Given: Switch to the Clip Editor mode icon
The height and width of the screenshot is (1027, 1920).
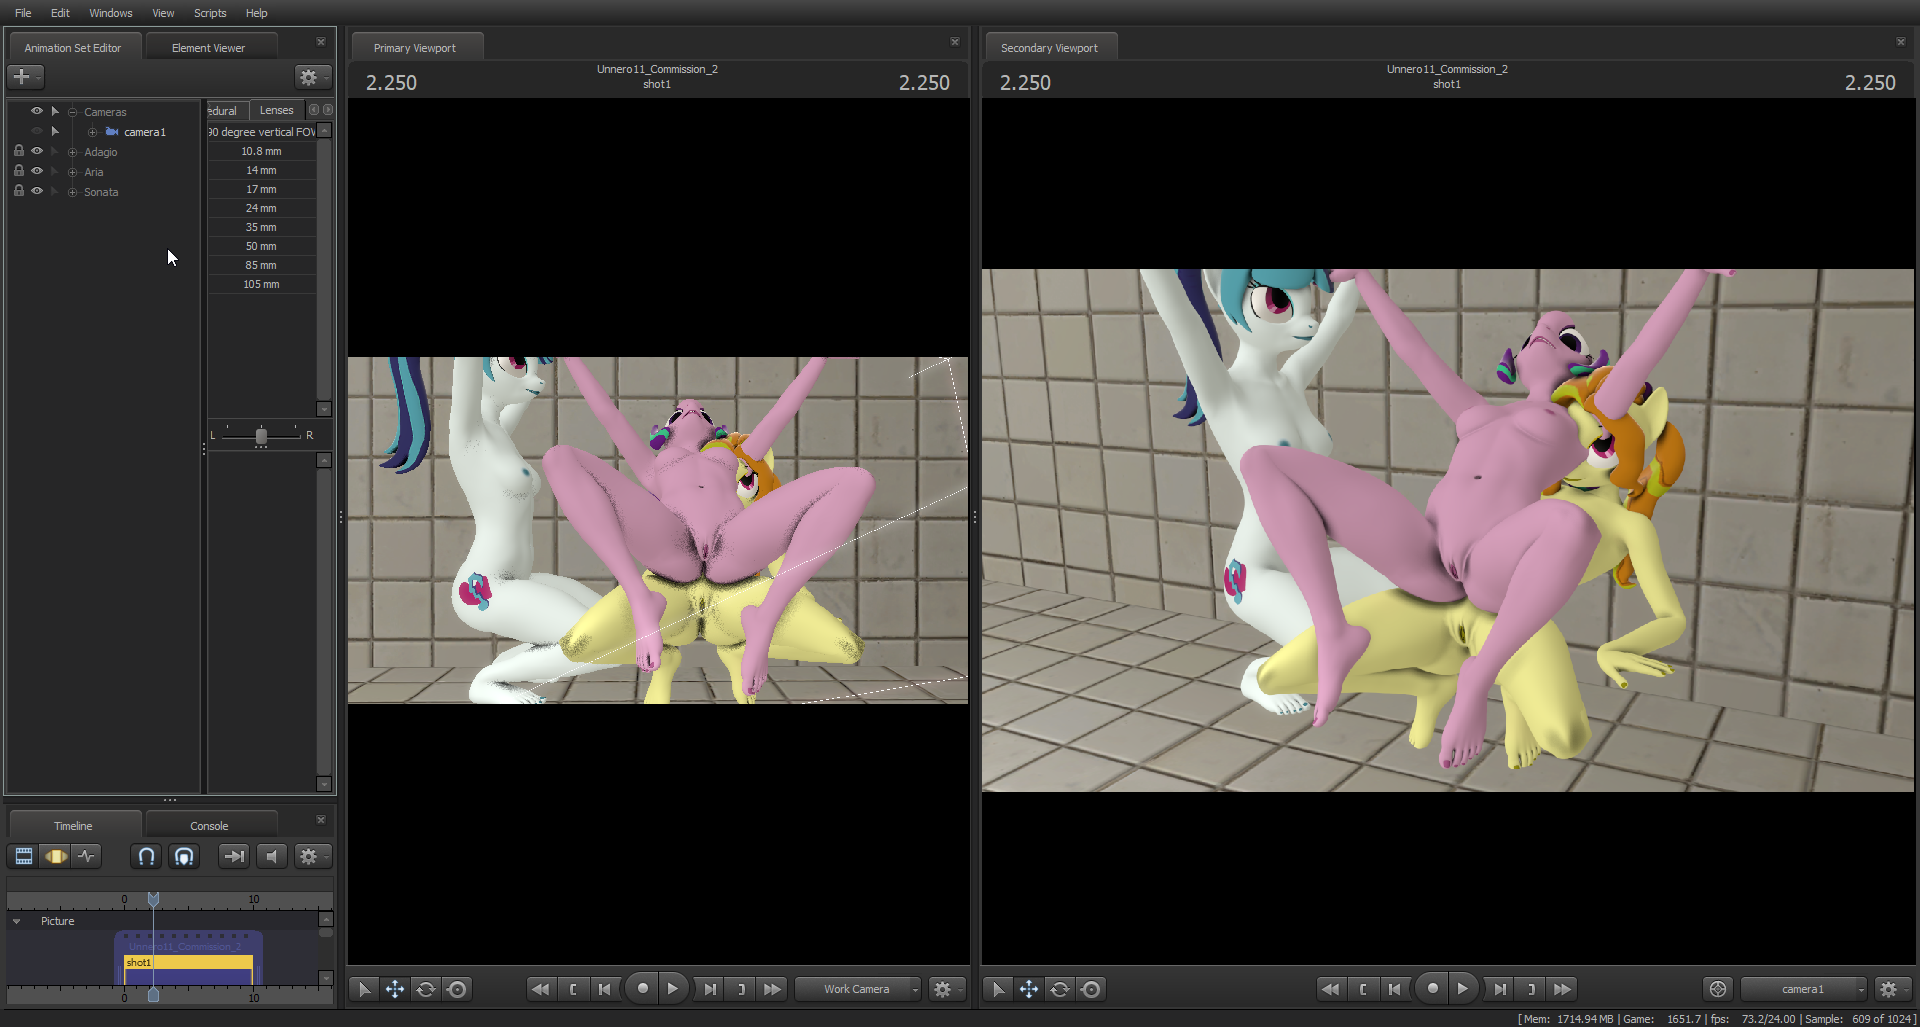Looking at the screenshot, I should pyautogui.click(x=24, y=856).
